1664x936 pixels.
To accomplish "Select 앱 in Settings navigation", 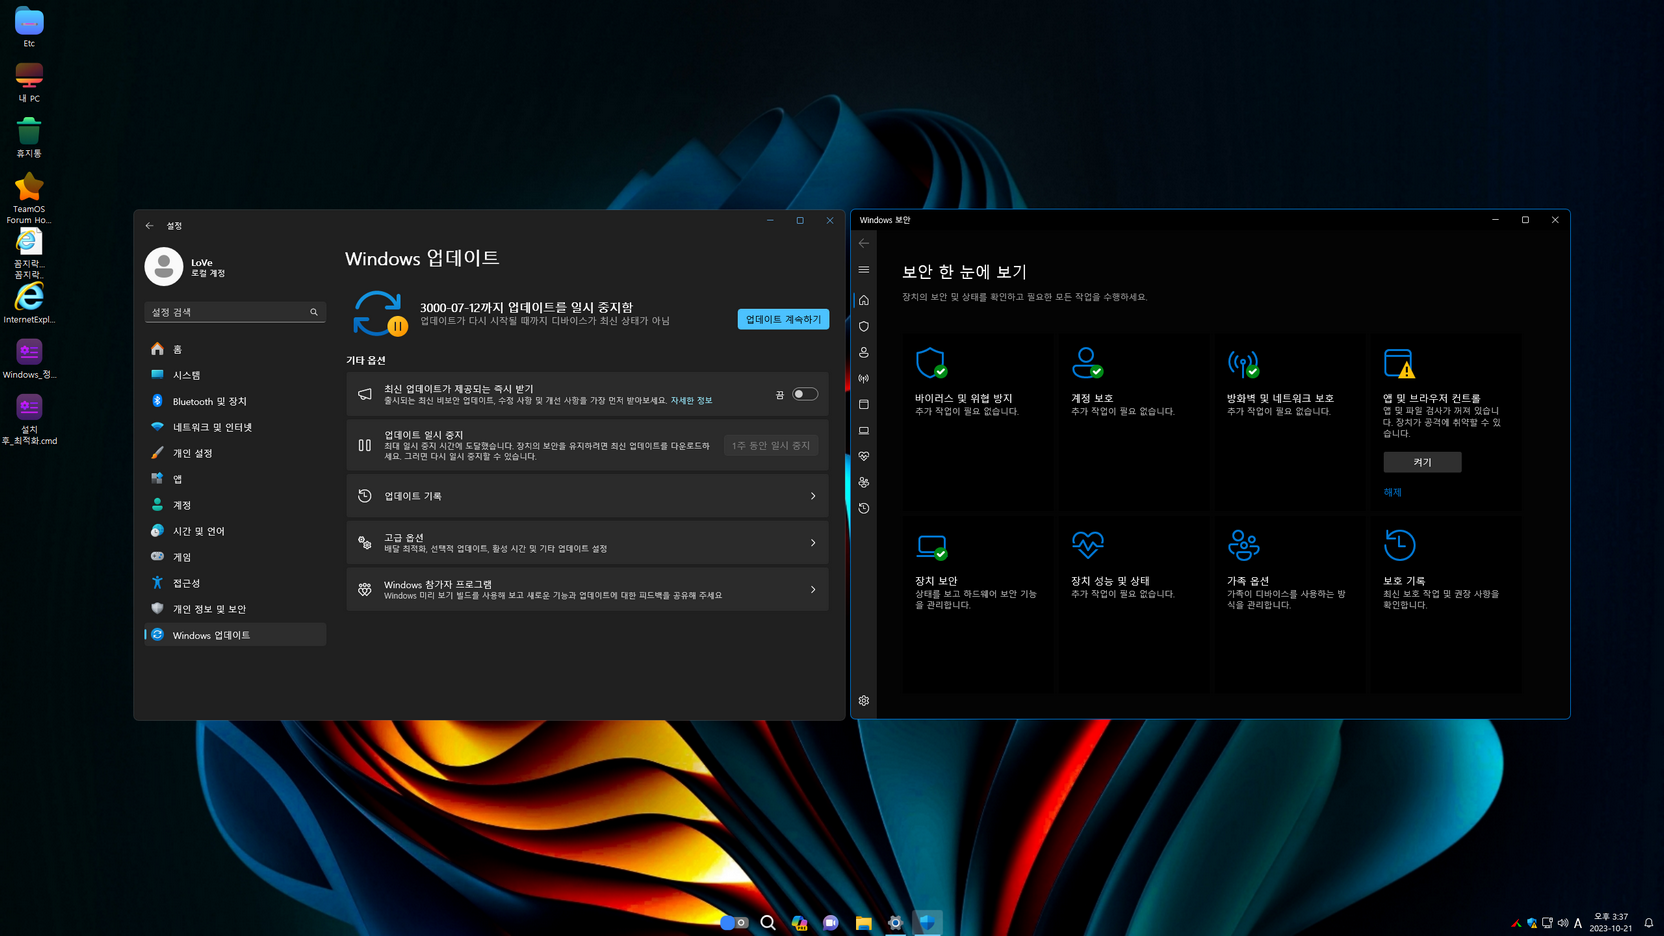I will tap(235, 479).
